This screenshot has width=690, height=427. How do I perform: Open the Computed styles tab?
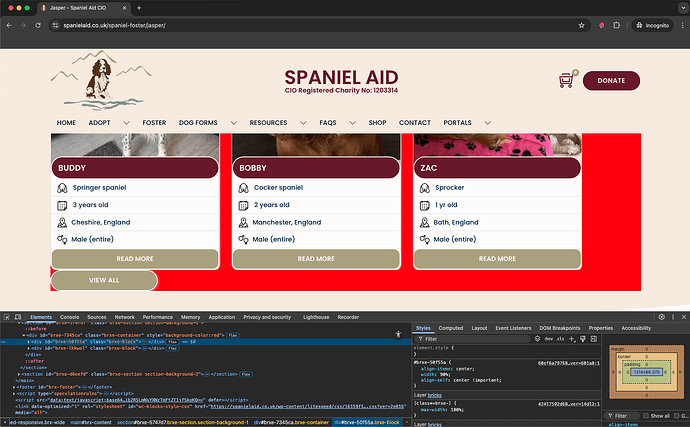pos(451,328)
